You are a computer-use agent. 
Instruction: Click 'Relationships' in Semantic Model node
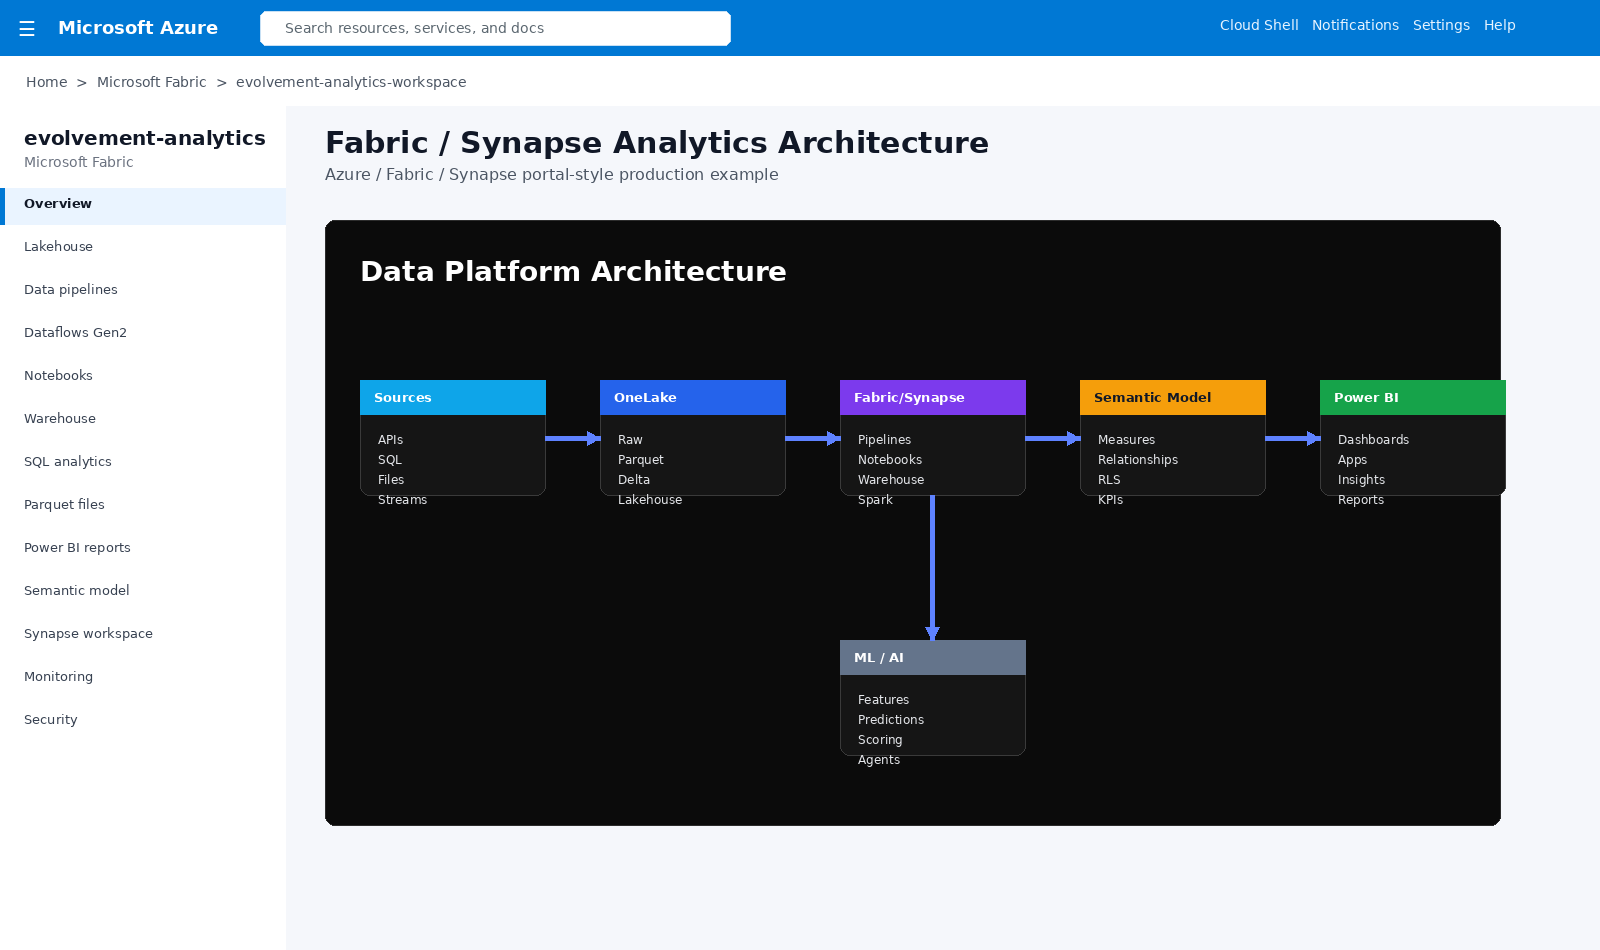(x=1138, y=460)
